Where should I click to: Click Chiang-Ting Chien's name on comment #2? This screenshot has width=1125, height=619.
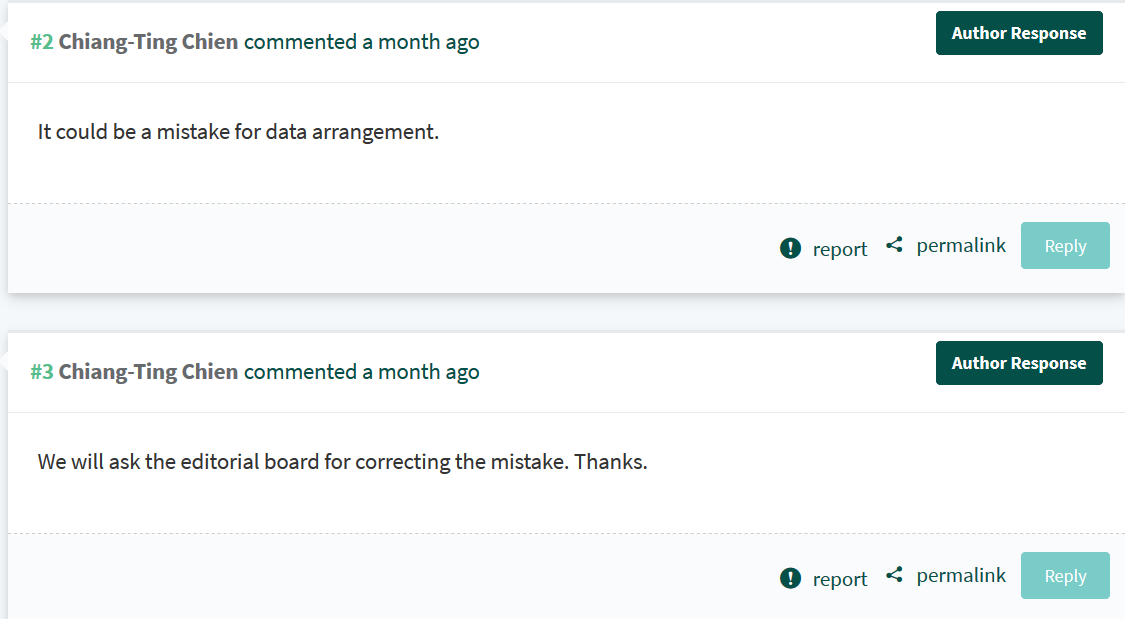point(148,42)
